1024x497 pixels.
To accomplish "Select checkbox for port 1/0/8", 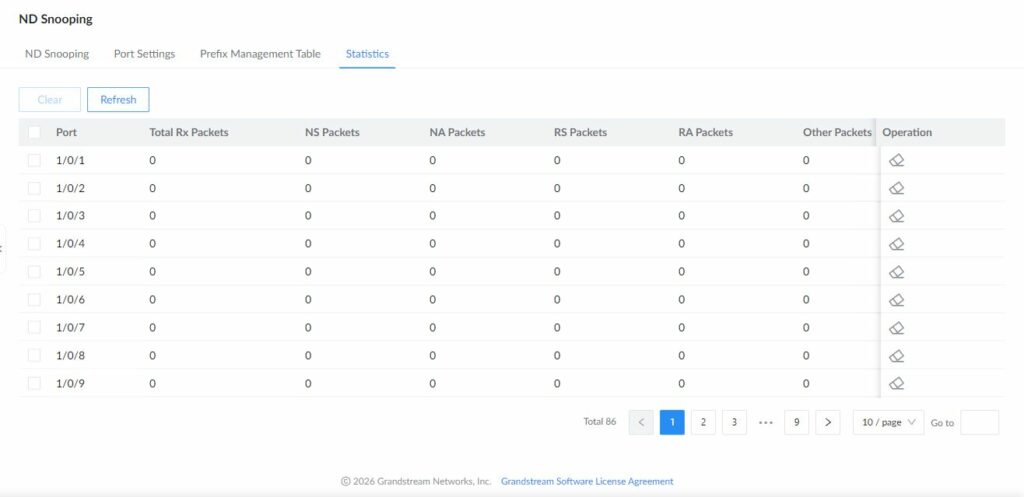I will [34, 355].
